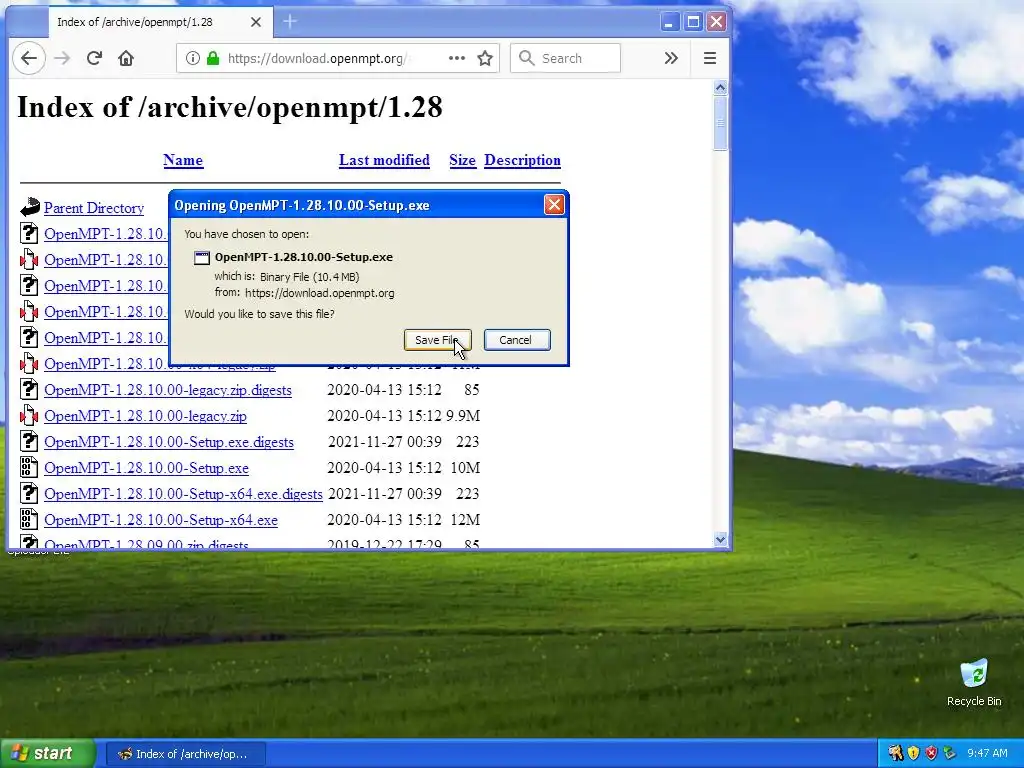Click the vertical scrollbar thumb
This screenshot has width=1024, height=768.
pos(720,123)
